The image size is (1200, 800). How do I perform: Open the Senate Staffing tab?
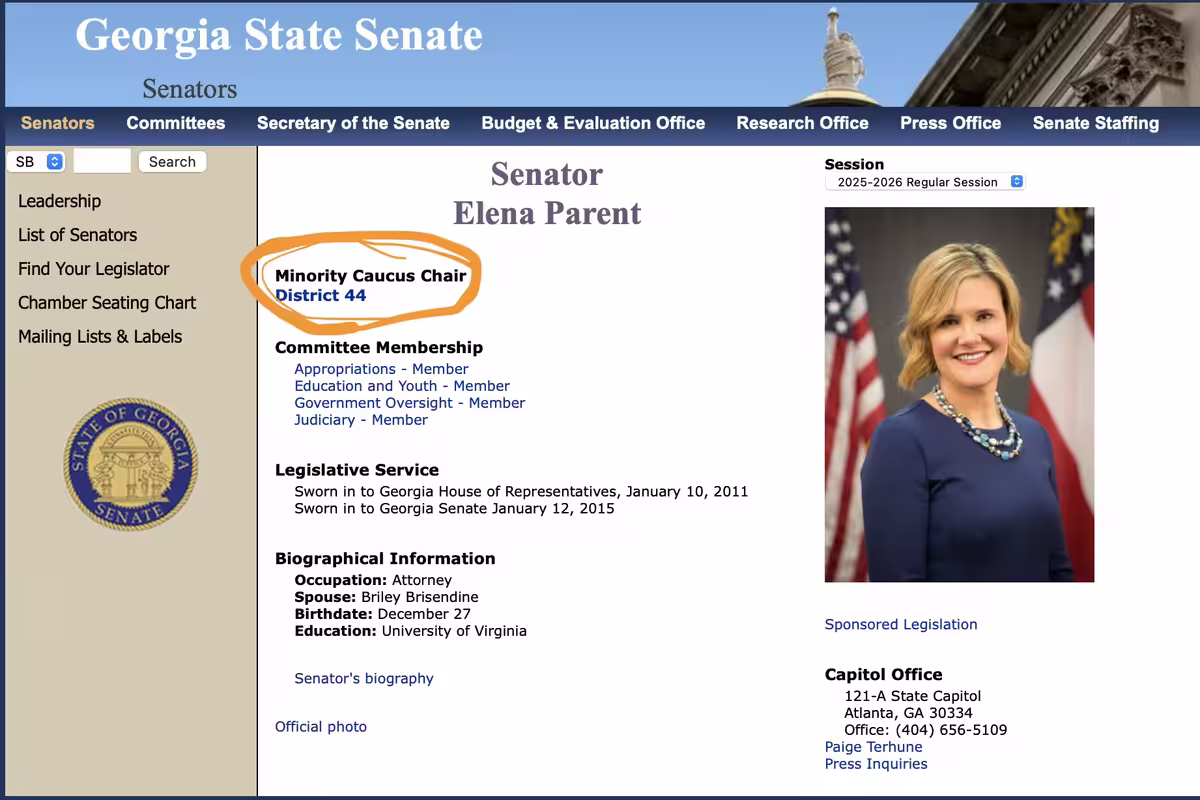click(1095, 123)
